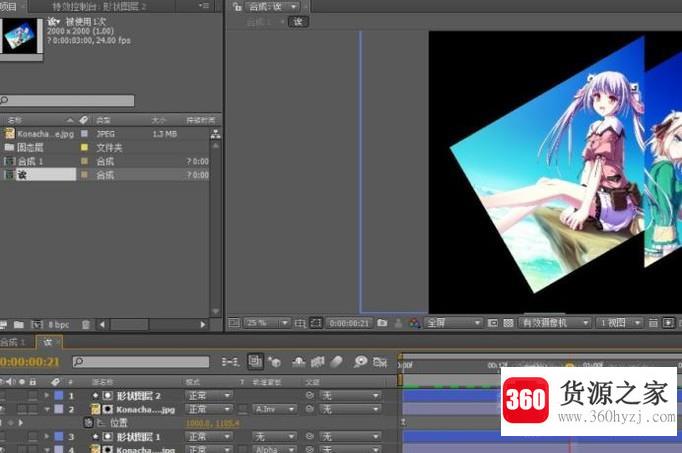Click the star icon of 形状图层 2
This screenshot has height=453, width=682.
[95, 396]
